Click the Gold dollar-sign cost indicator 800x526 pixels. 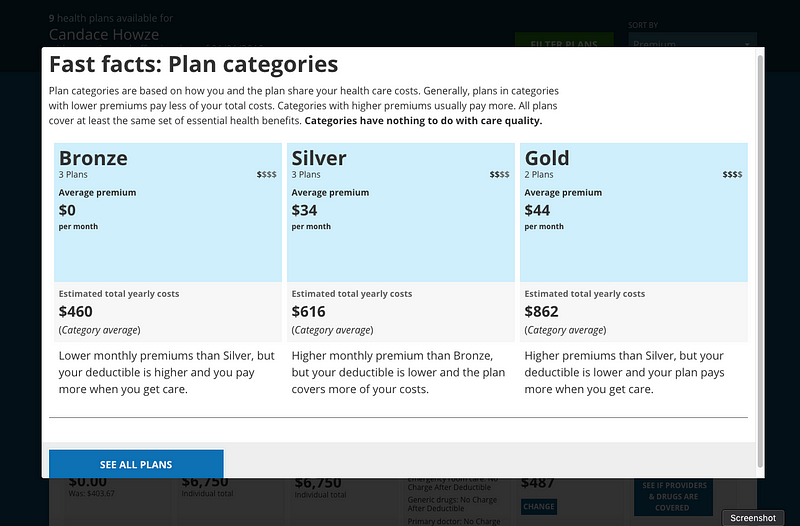point(732,175)
